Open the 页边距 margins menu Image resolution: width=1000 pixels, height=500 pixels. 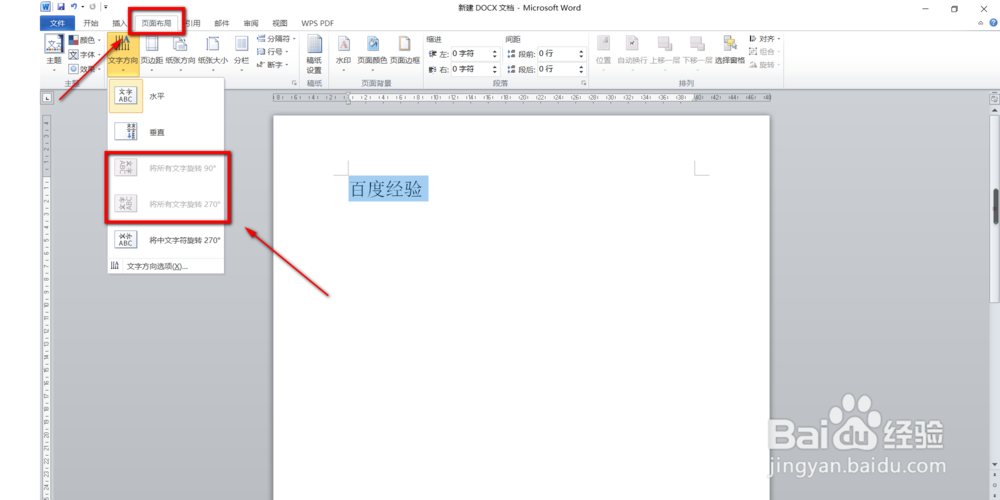pos(151,54)
